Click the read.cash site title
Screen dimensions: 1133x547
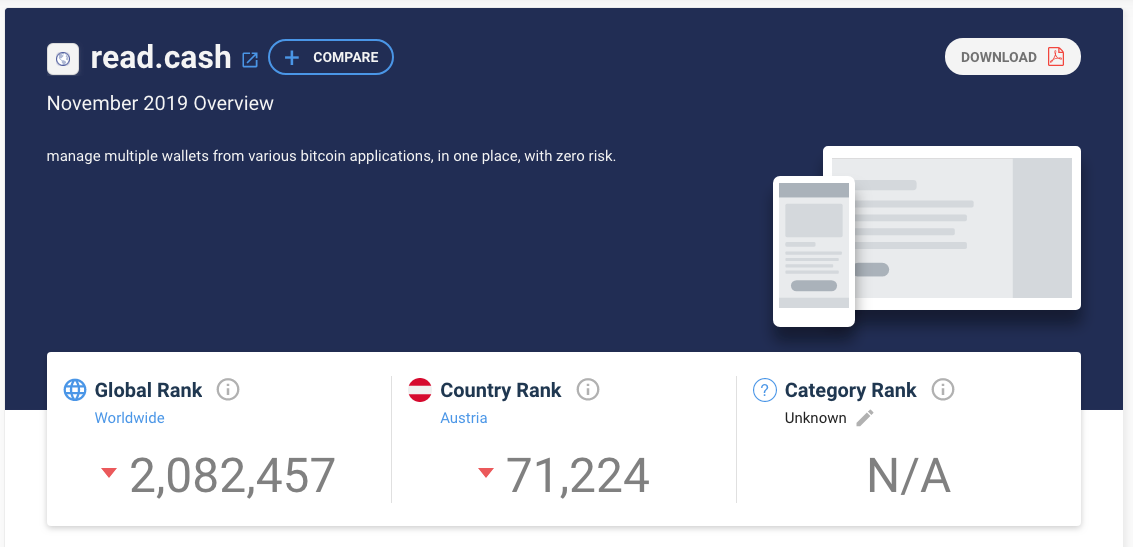coord(160,58)
